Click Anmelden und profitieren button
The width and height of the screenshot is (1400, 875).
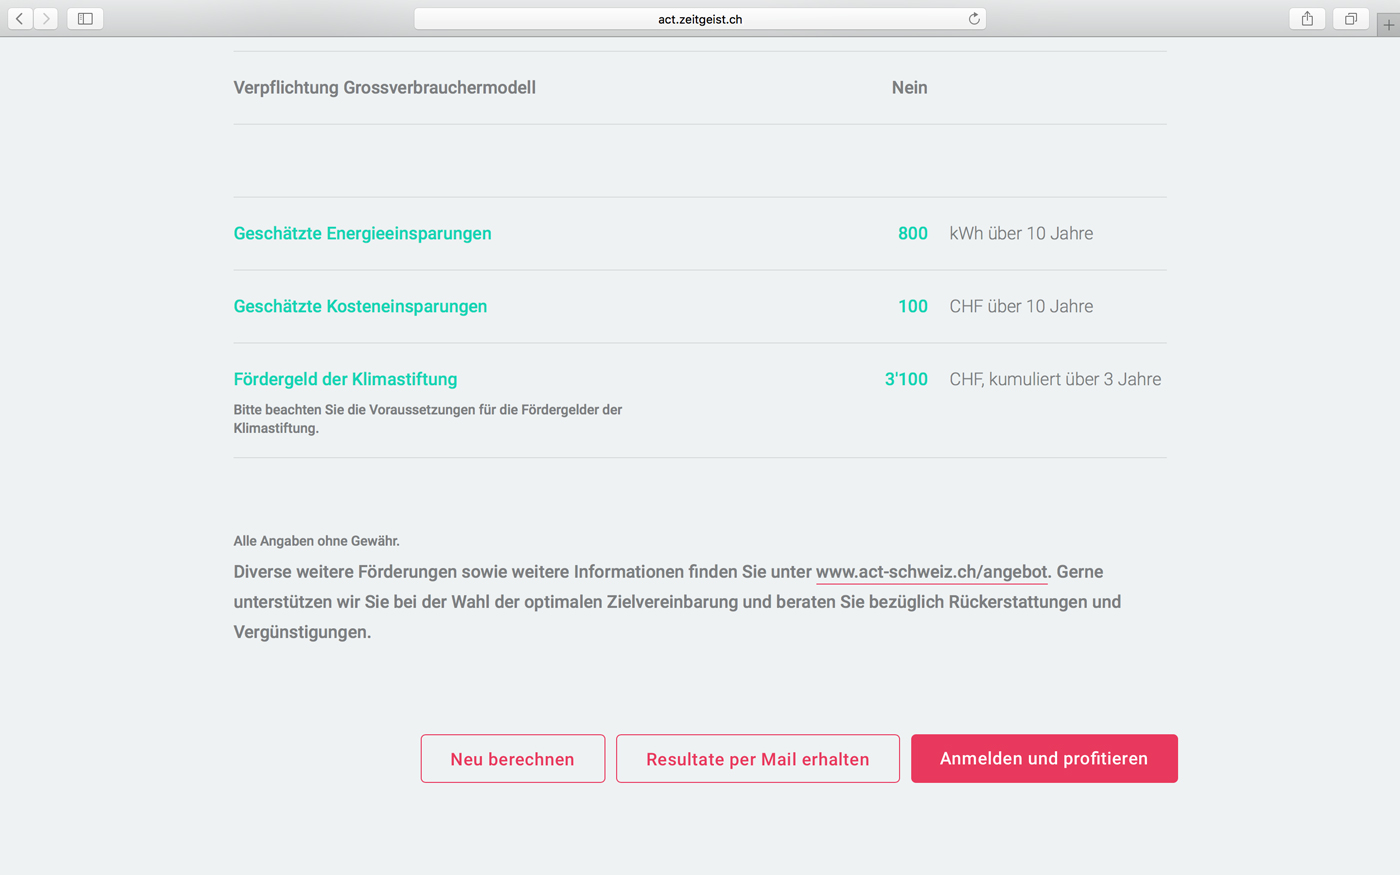(x=1044, y=759)
